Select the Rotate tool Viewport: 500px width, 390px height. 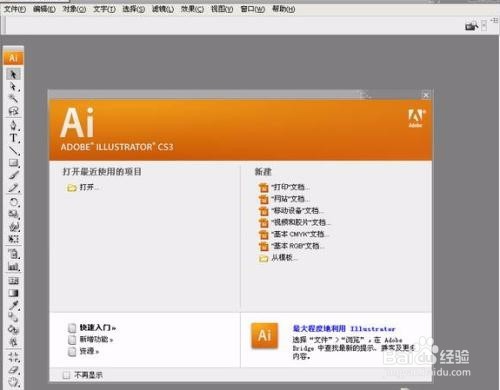(x=13, y=202)
